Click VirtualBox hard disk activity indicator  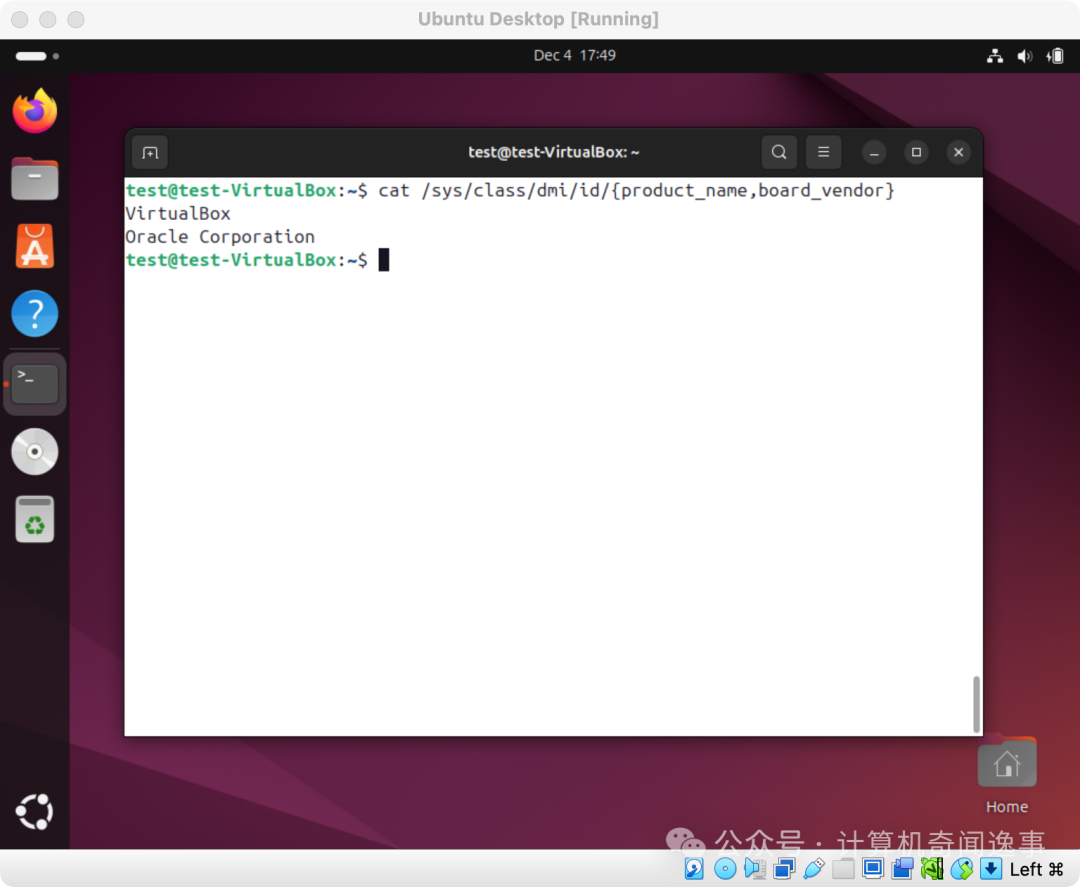[694, 869]
